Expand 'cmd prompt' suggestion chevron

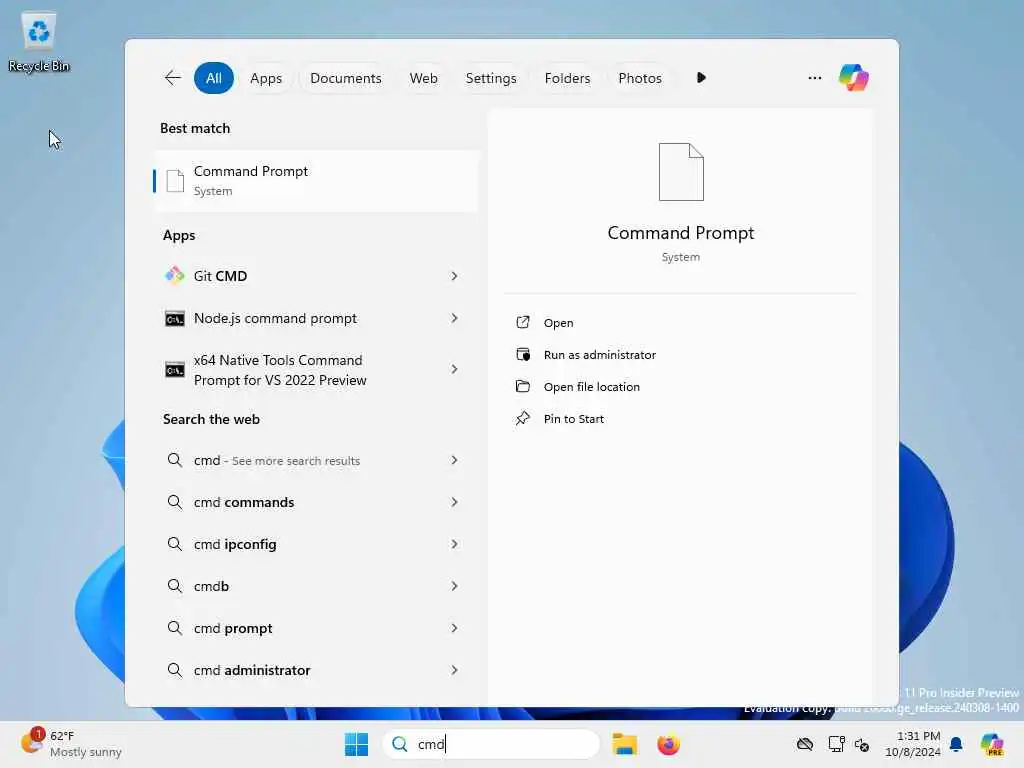(454, 628)
